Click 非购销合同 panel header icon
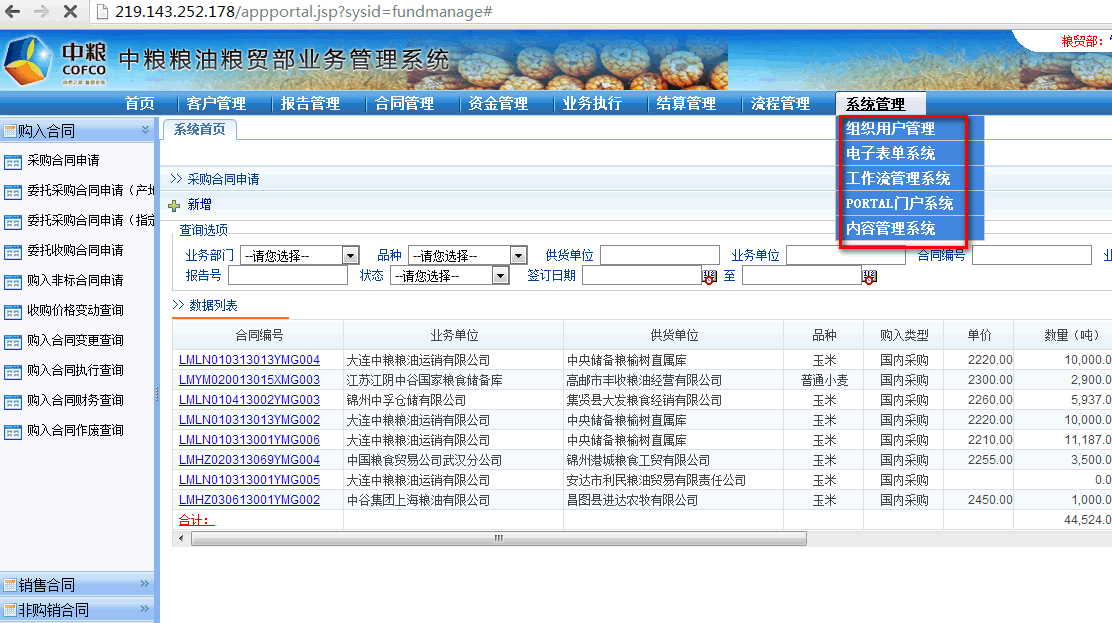 click(x=10, y=610)
